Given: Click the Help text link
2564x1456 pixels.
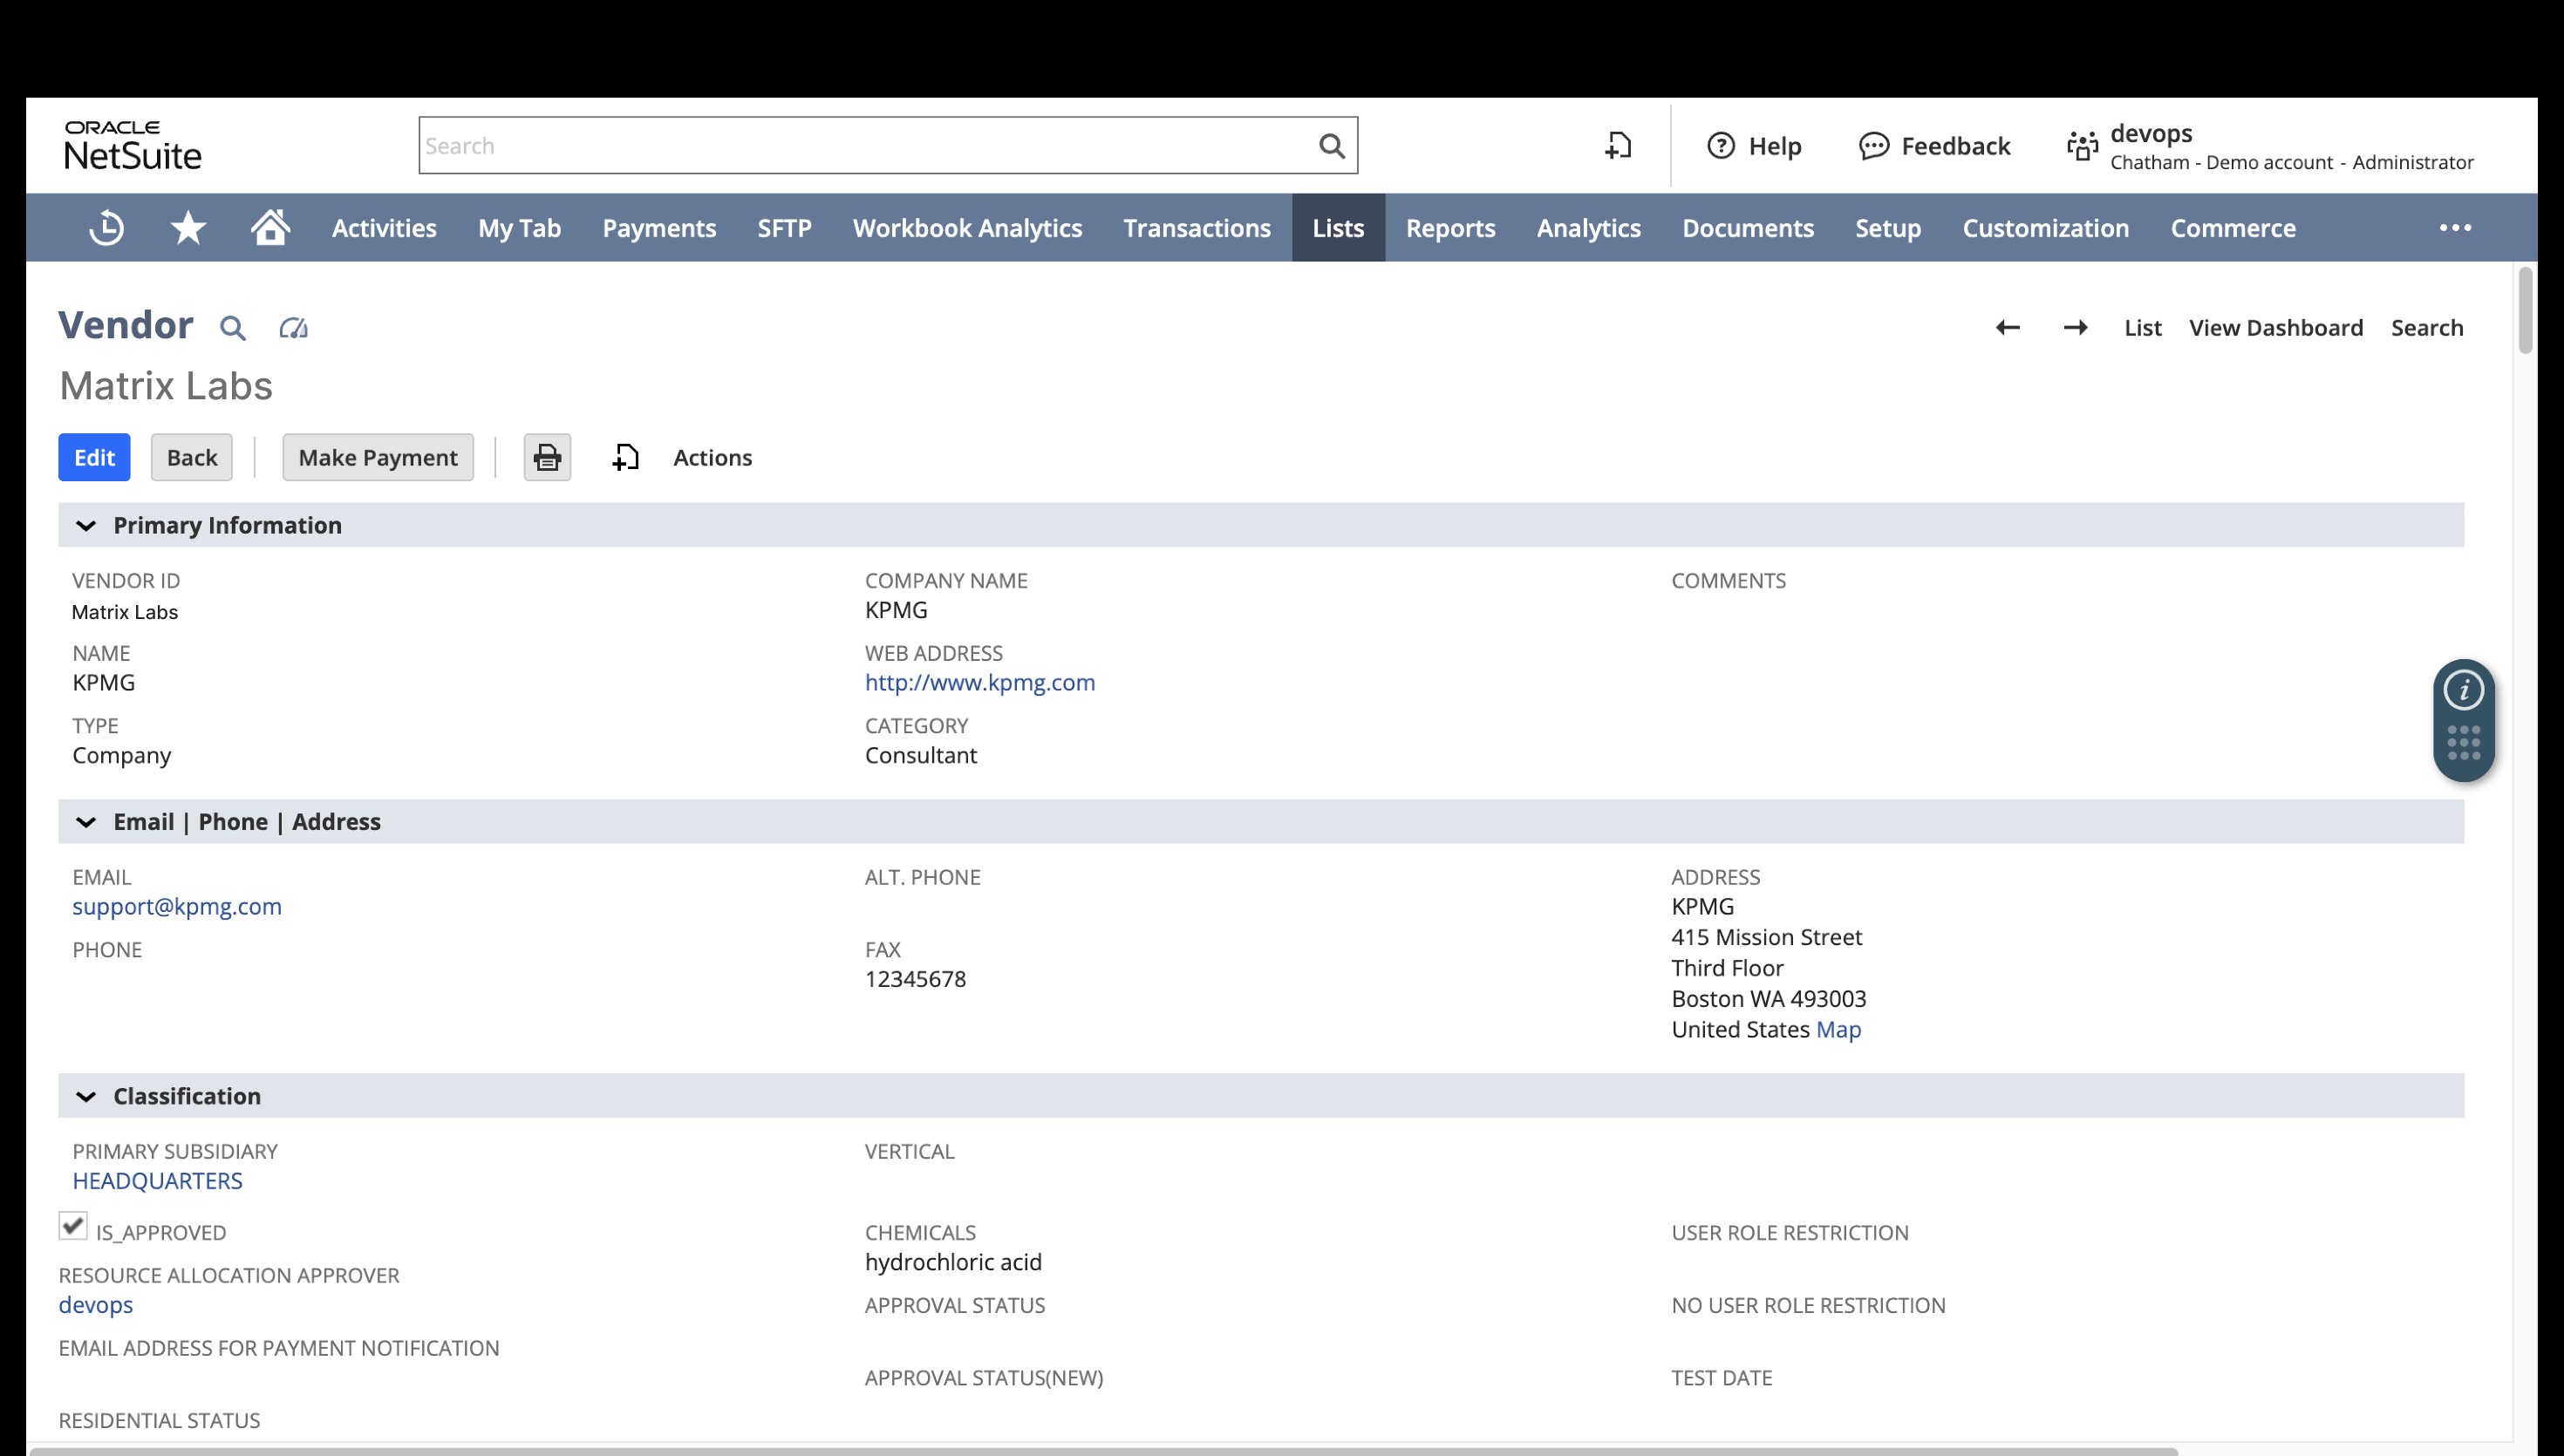Looking at the screenshot, I should [1774, 146].
